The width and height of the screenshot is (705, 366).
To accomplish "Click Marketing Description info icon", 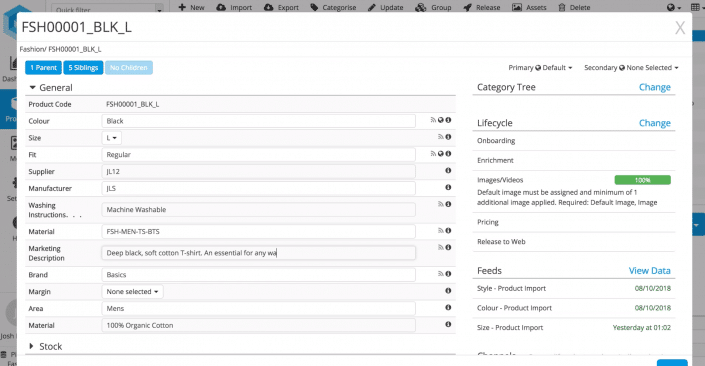I will point(448,247).
